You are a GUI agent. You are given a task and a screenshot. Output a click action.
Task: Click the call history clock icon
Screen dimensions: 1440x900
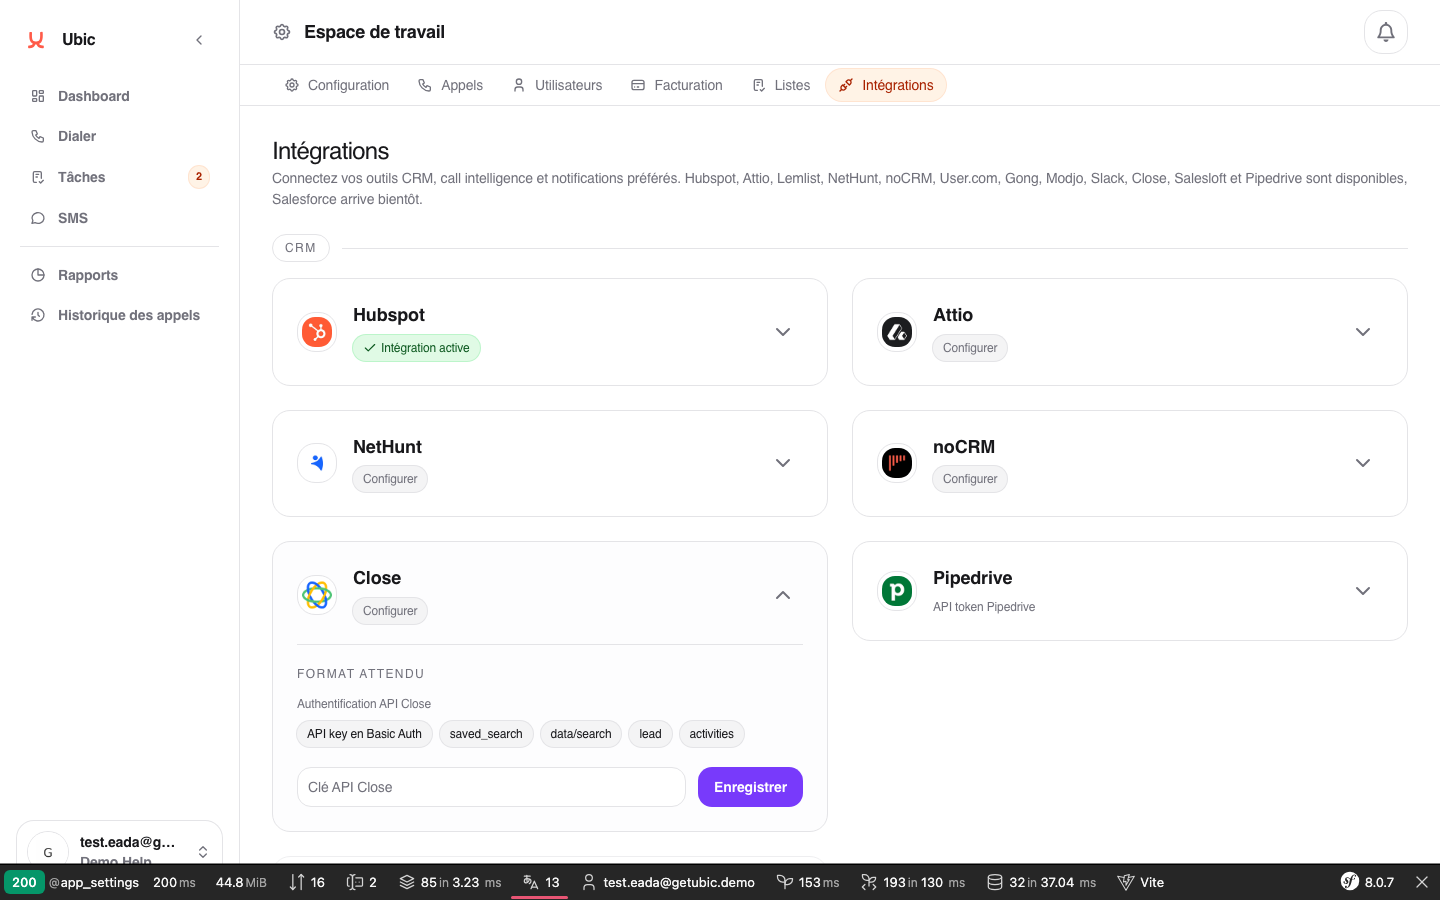[38, 315]
